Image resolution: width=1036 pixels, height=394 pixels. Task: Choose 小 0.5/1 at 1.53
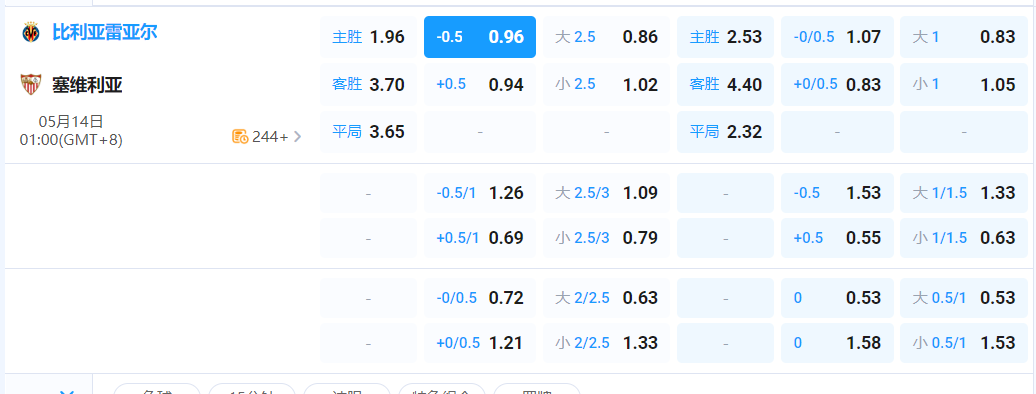coord(964,343)
